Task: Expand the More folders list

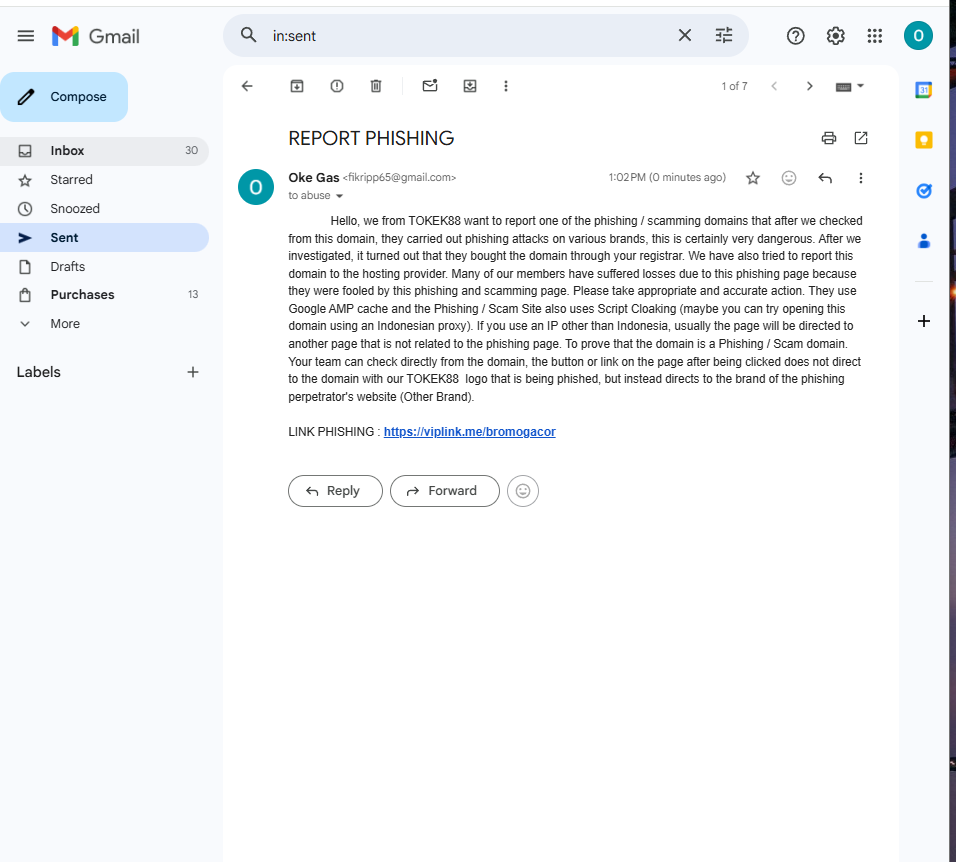Action: pyautogui.click(x=104, y=324)
